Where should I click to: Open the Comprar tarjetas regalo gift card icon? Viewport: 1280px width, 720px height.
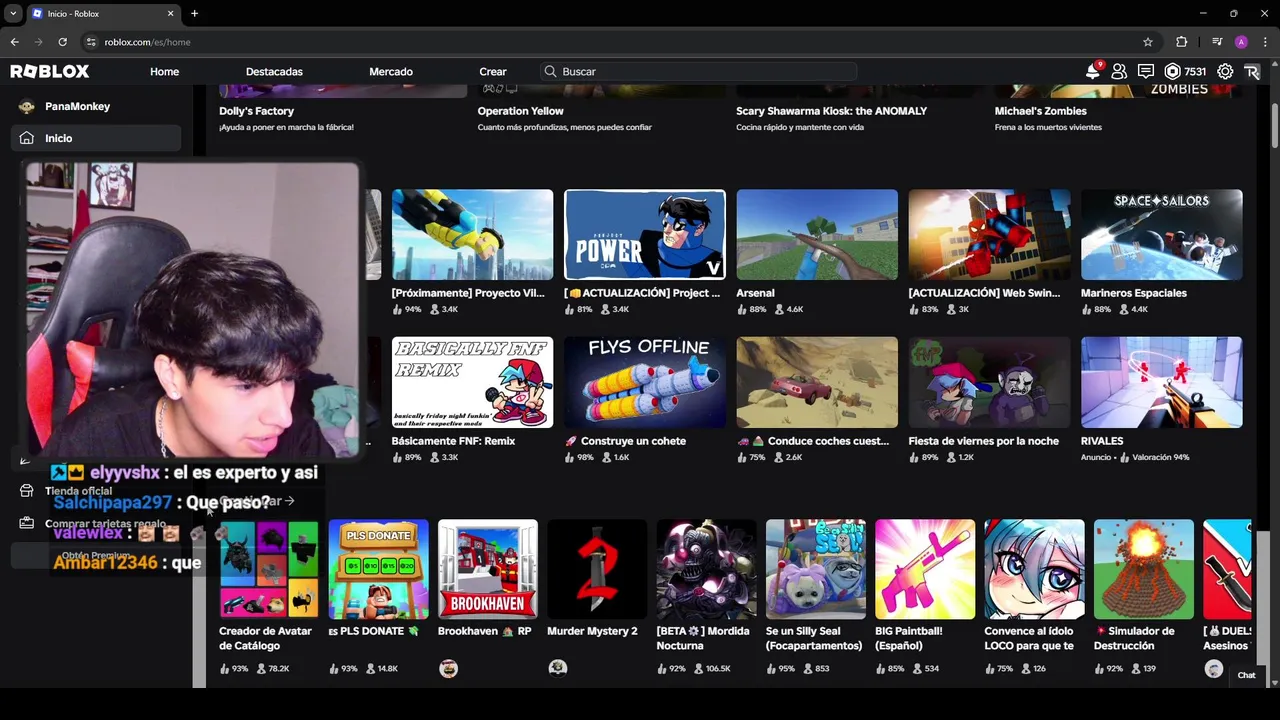[26, 523]
